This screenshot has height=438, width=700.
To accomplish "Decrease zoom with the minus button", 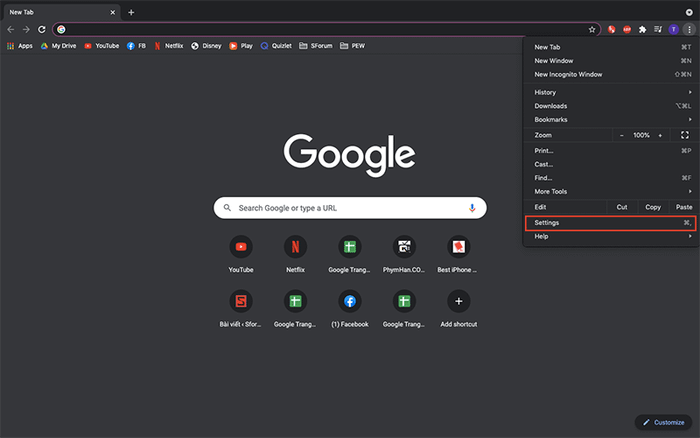I will [621, 135].
